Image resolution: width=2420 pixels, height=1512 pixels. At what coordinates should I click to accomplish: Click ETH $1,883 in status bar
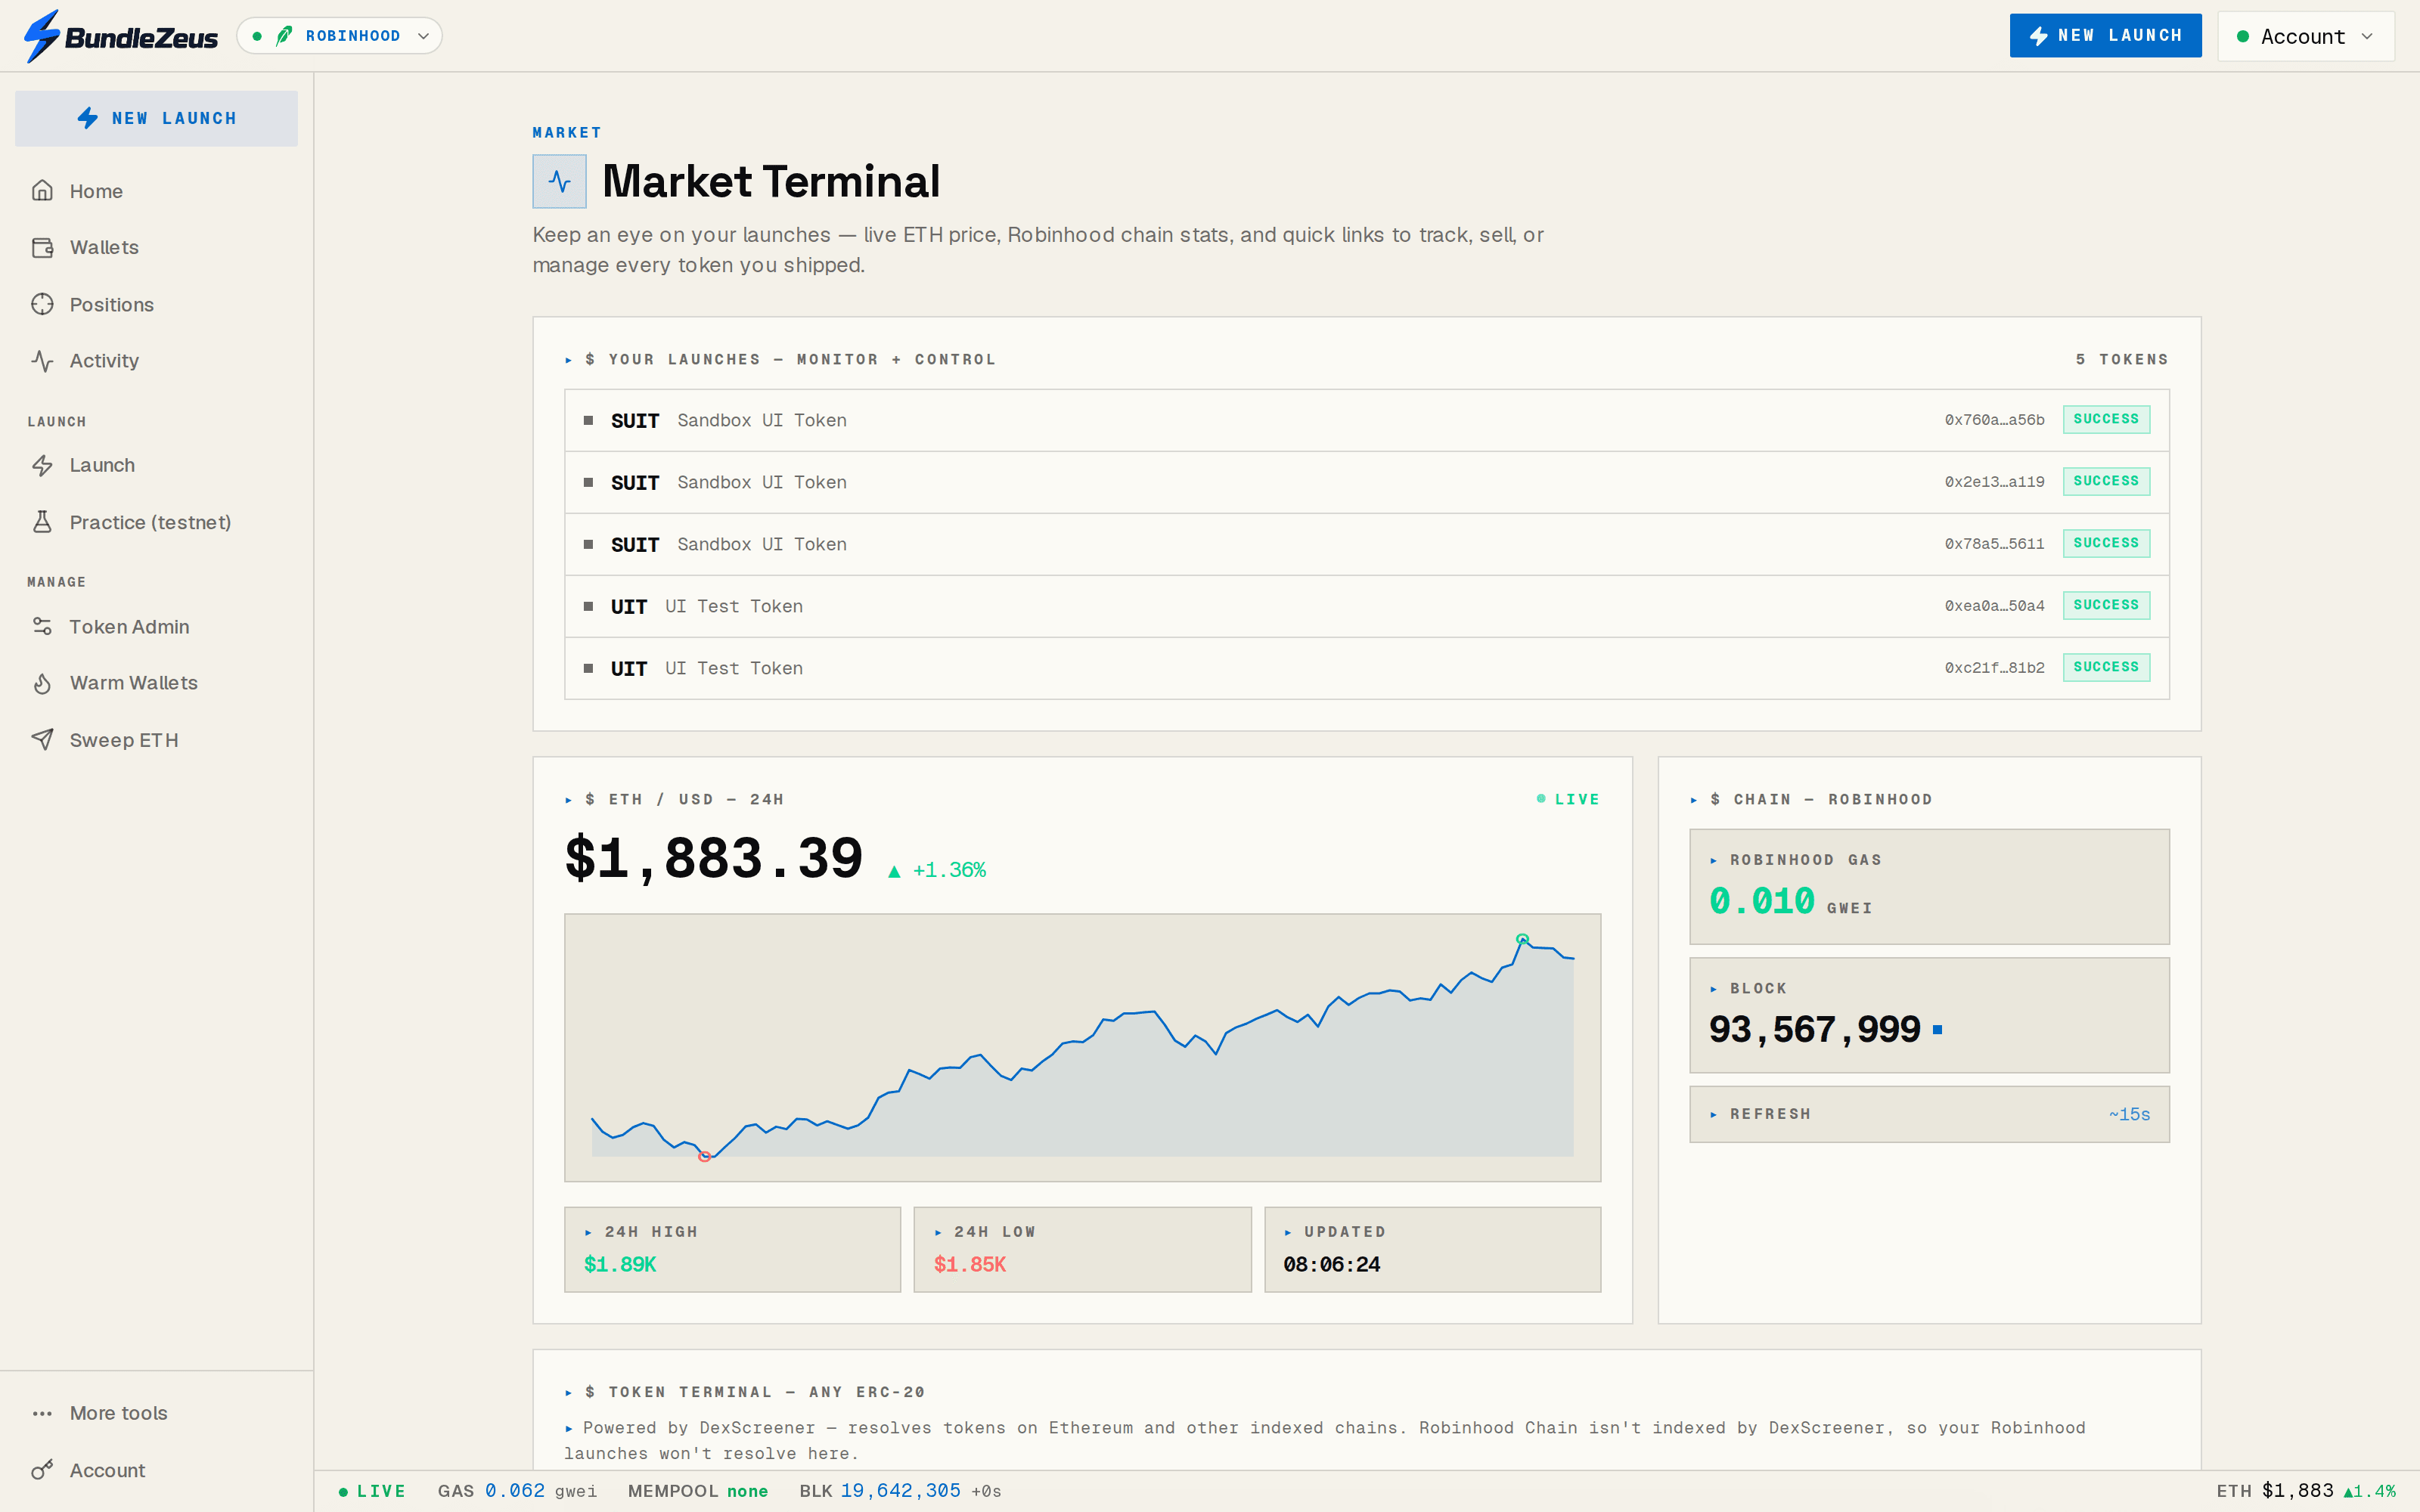2306,1491
